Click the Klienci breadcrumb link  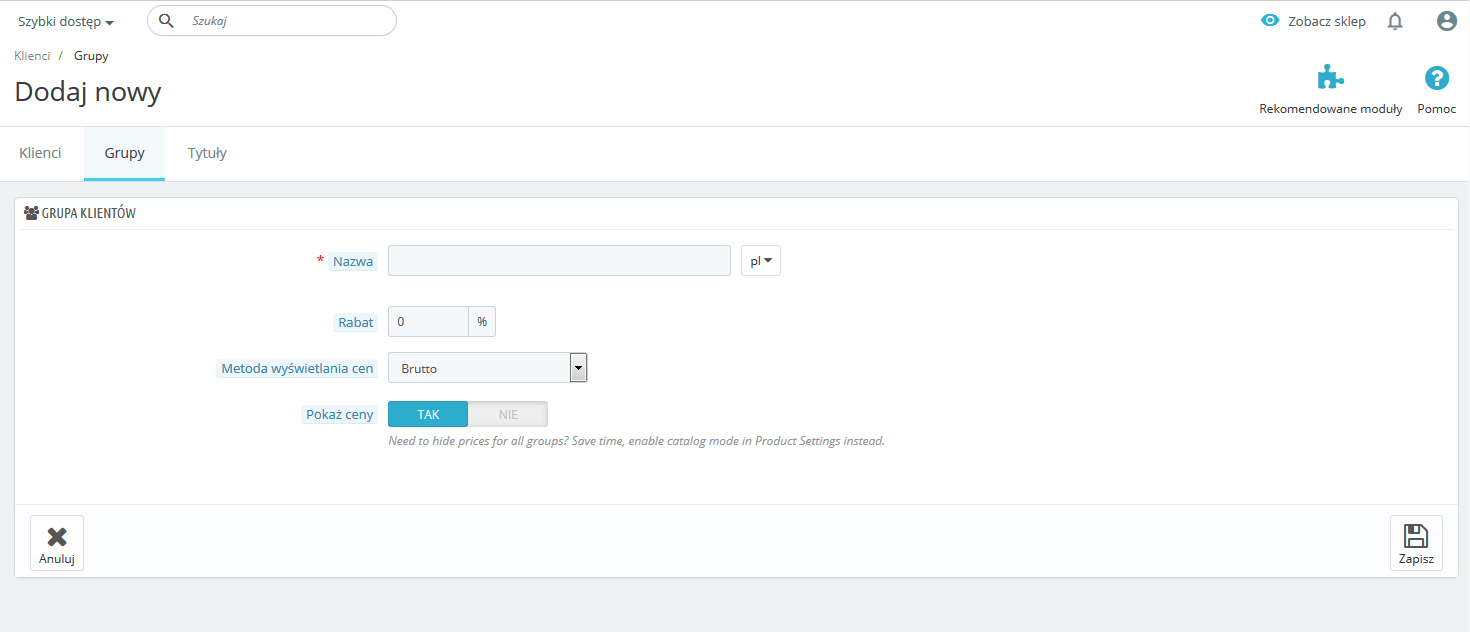(32, 56)
